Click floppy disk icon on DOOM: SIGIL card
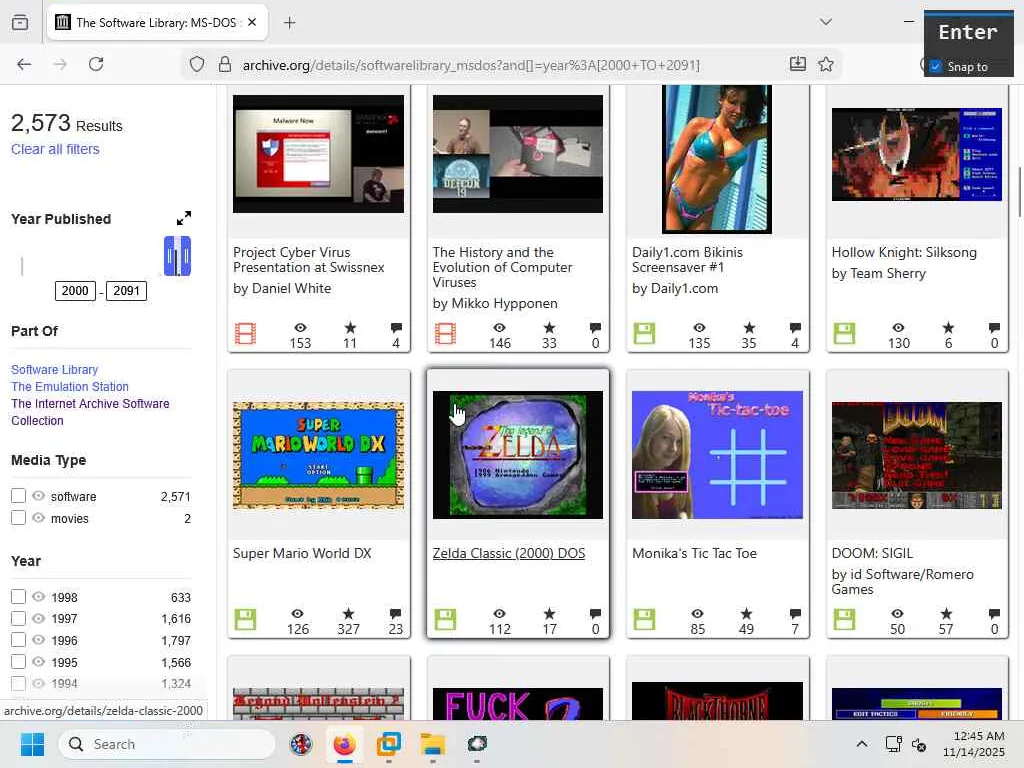The height and width of the screenshot is (768, 1024). click(844, 619)
